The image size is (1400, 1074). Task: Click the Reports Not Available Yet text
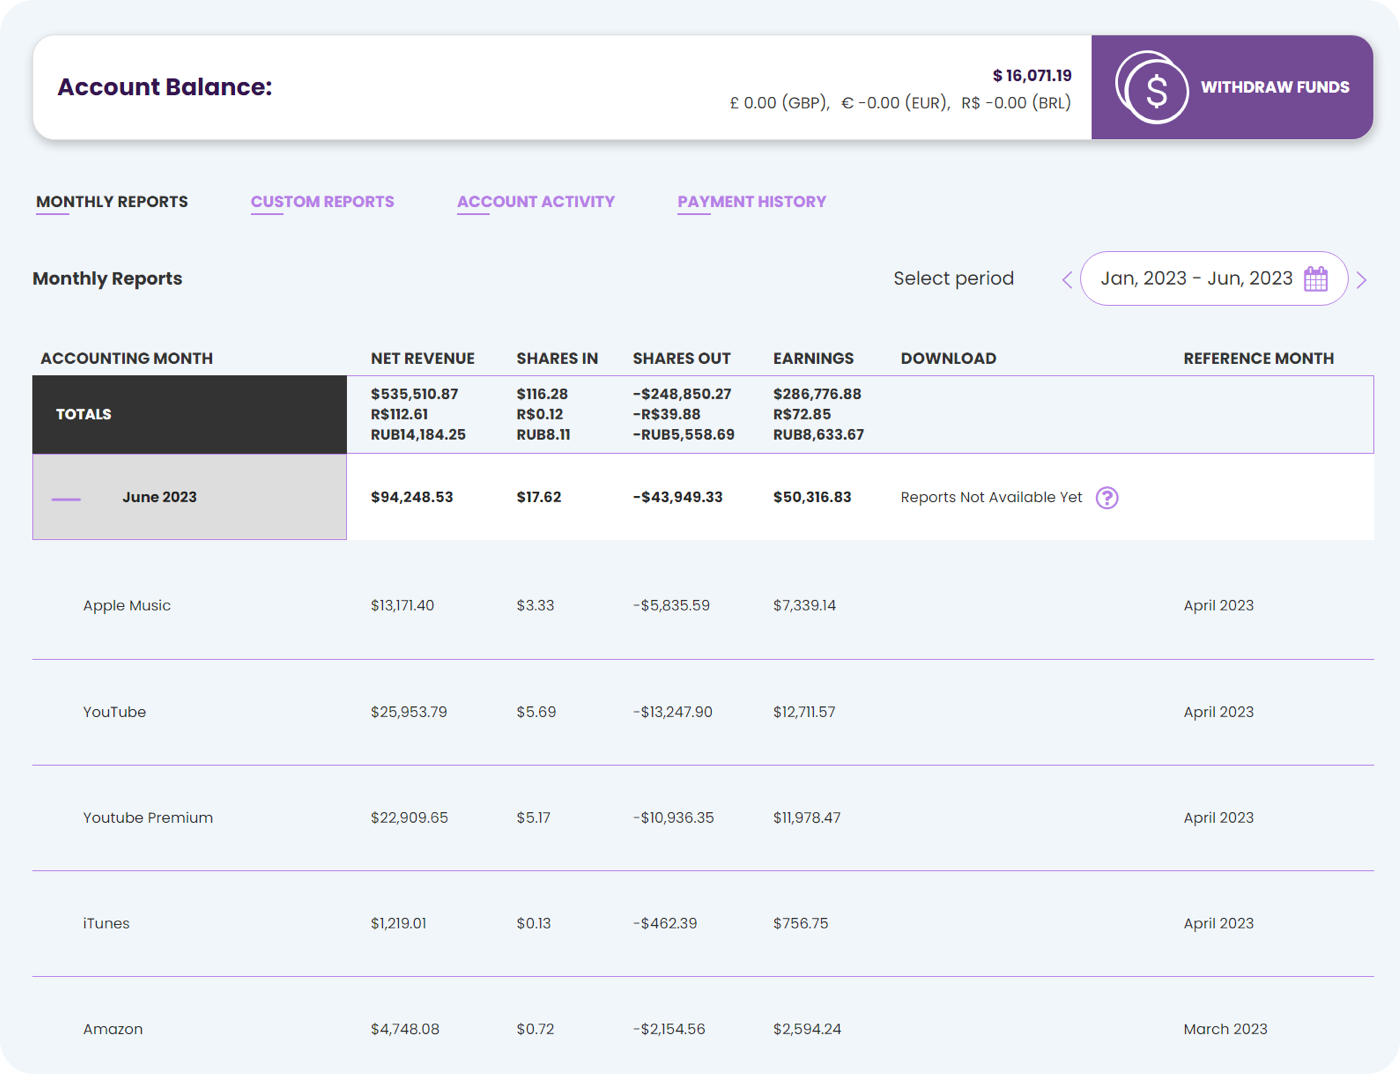991,497
